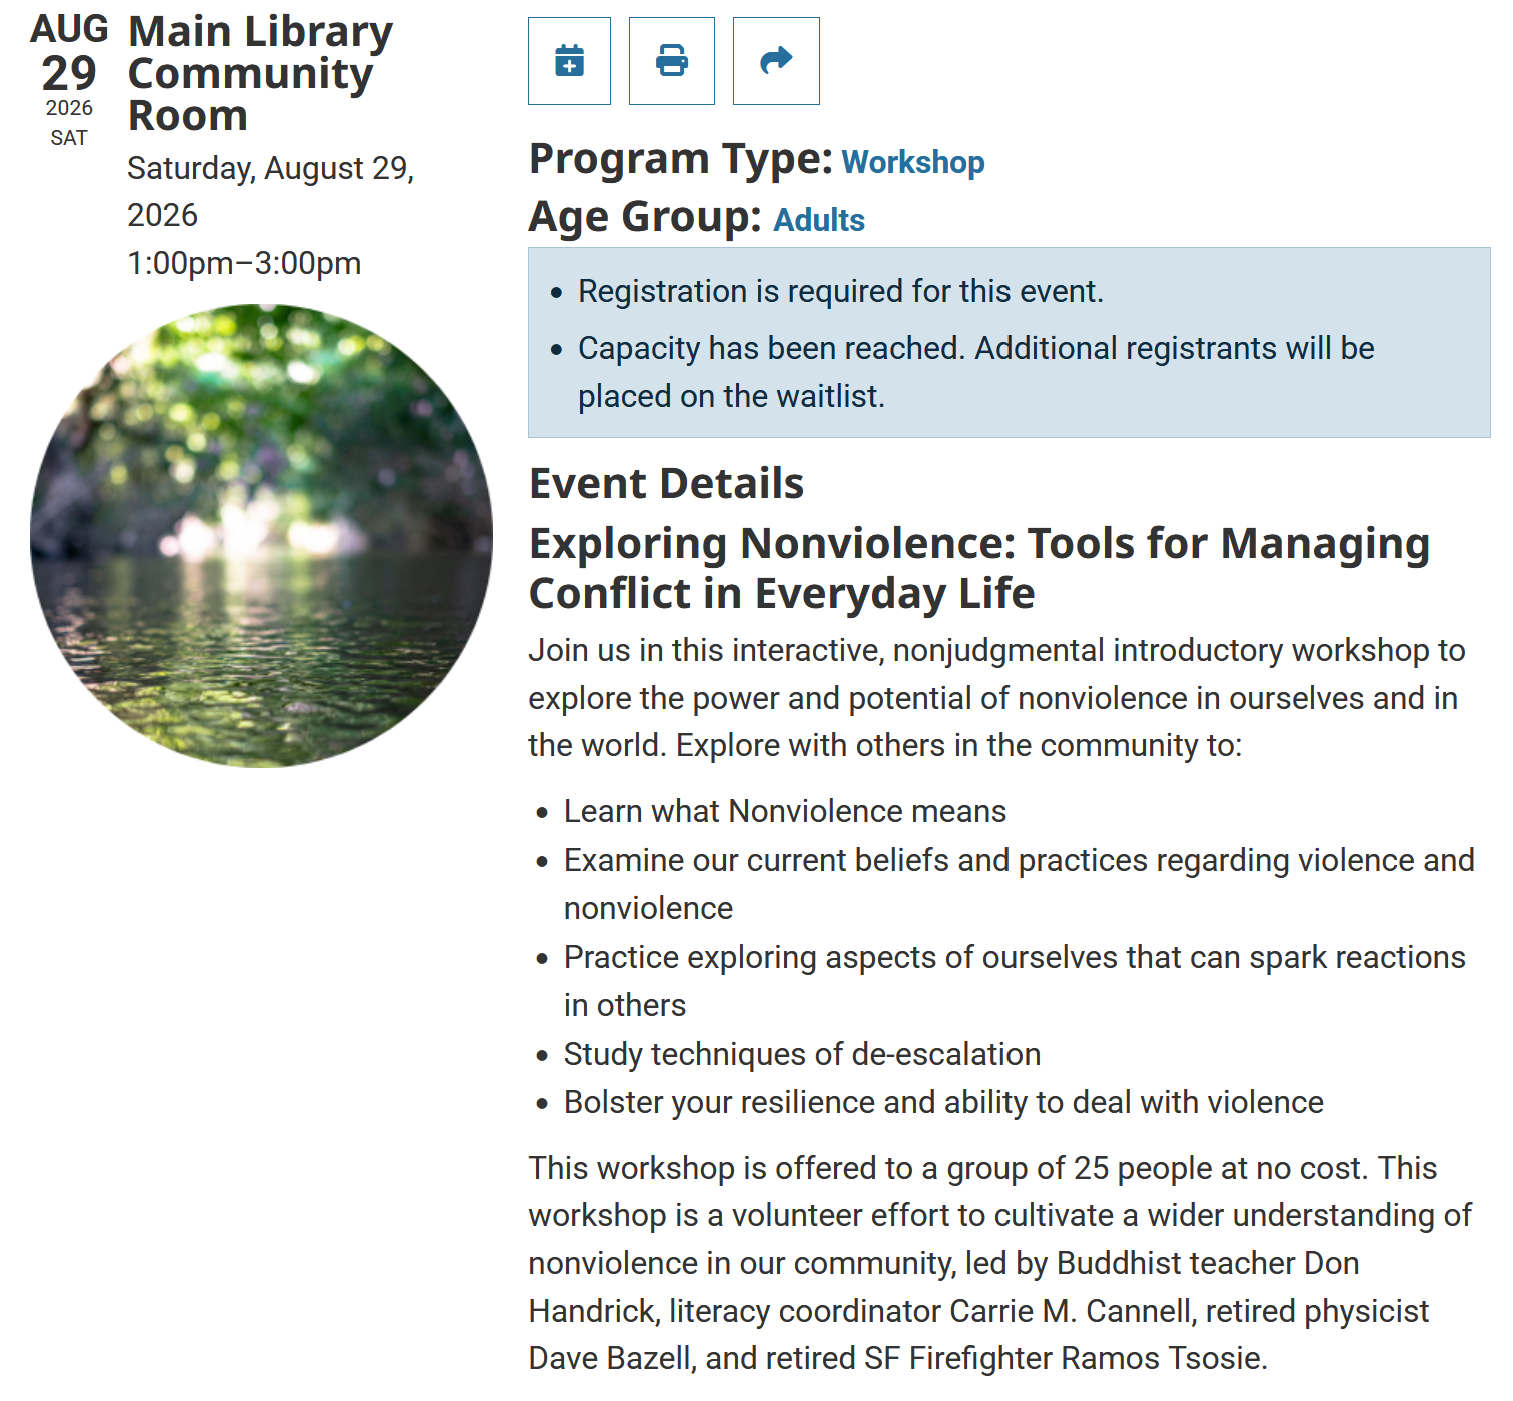Select the Main Library Community Room heading
Screen dimensions: 1513x1401
pyautogui.click(x=260, y=73)
